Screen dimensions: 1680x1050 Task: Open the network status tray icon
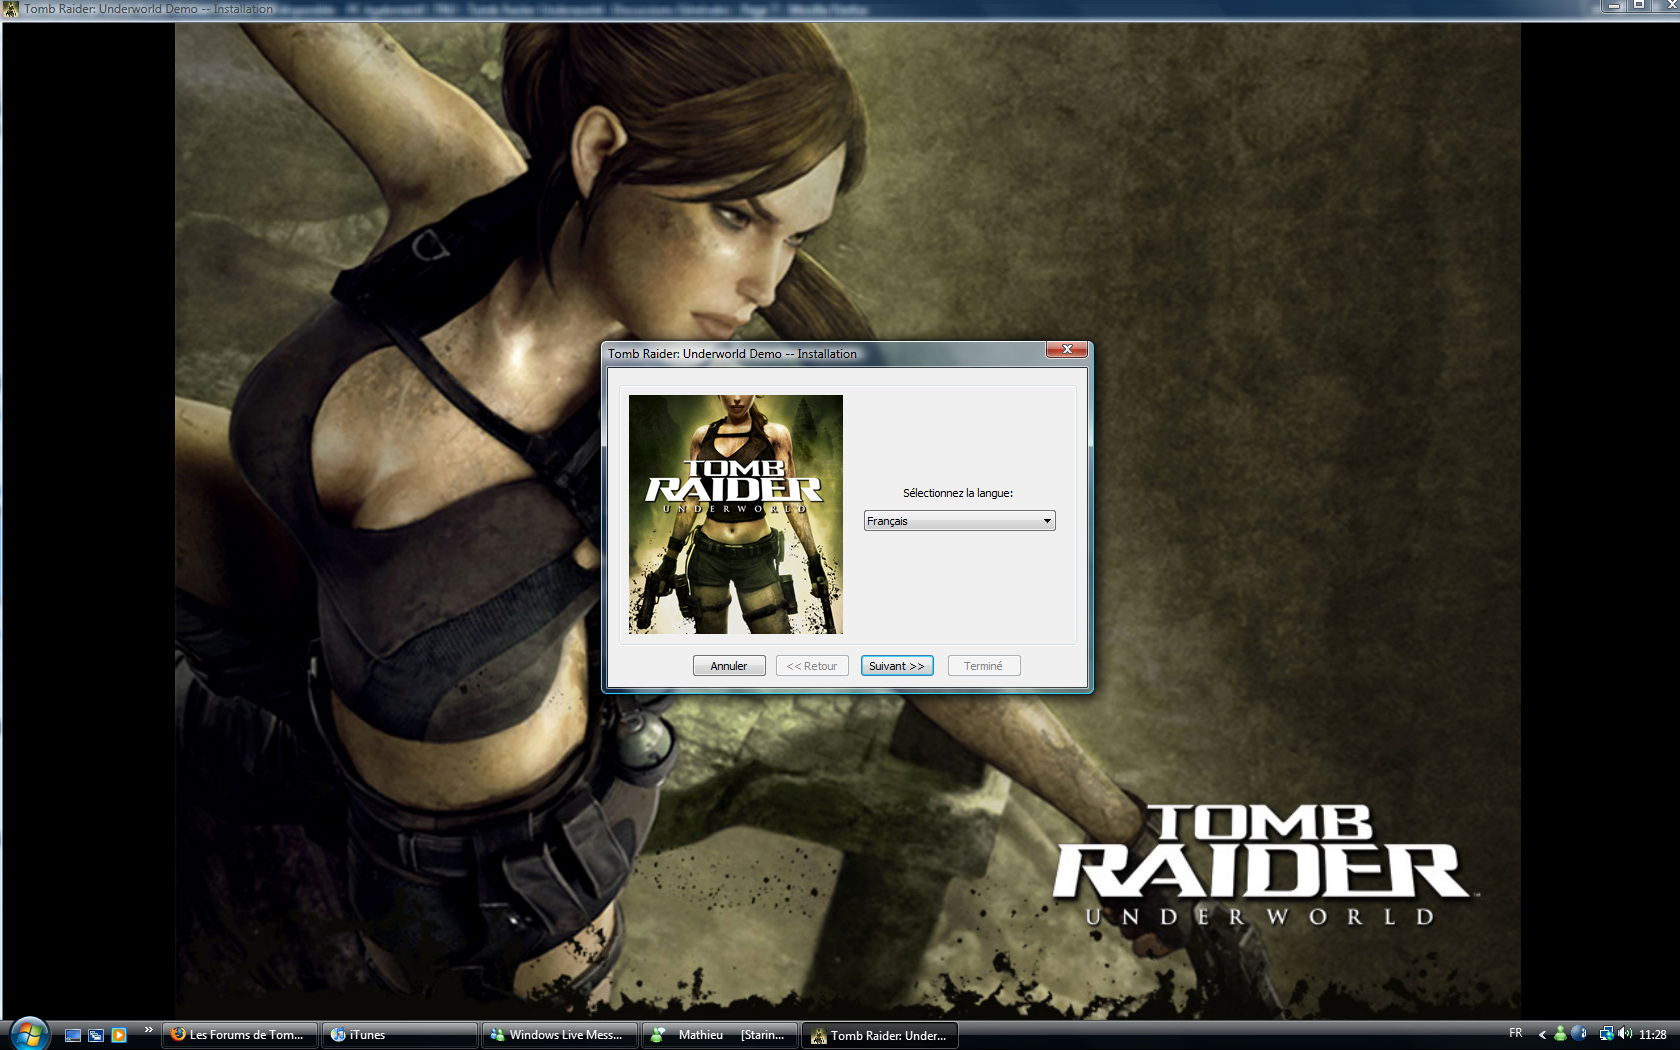pyautogui.click(x=1606, y=1034)
